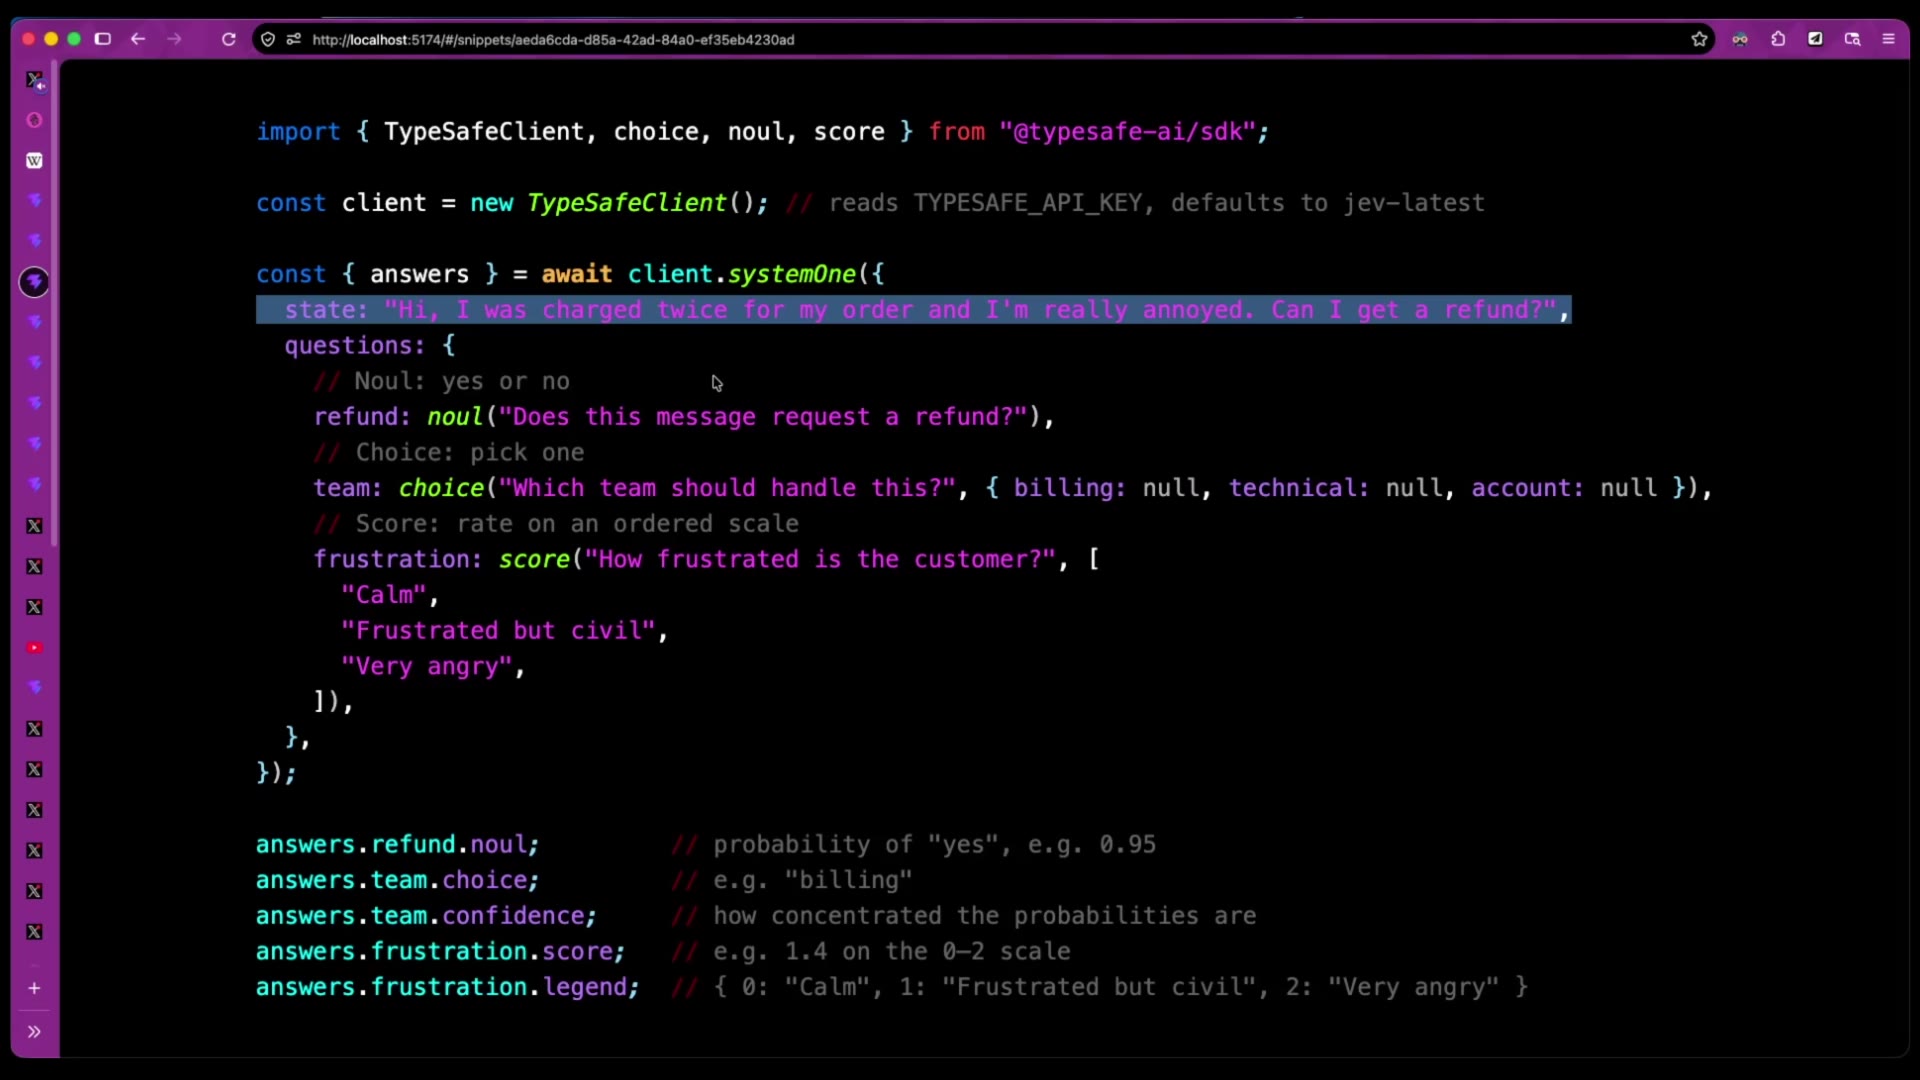The width and height of the screenshot is (1920, 1080).
Task: Click answers.refund.noul line
Action: (x=397, y=845)
